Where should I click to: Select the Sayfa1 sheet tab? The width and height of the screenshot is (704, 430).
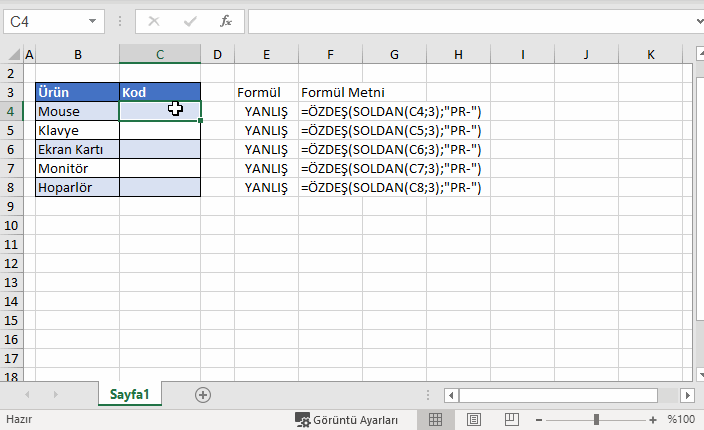(x=130, y=395)
